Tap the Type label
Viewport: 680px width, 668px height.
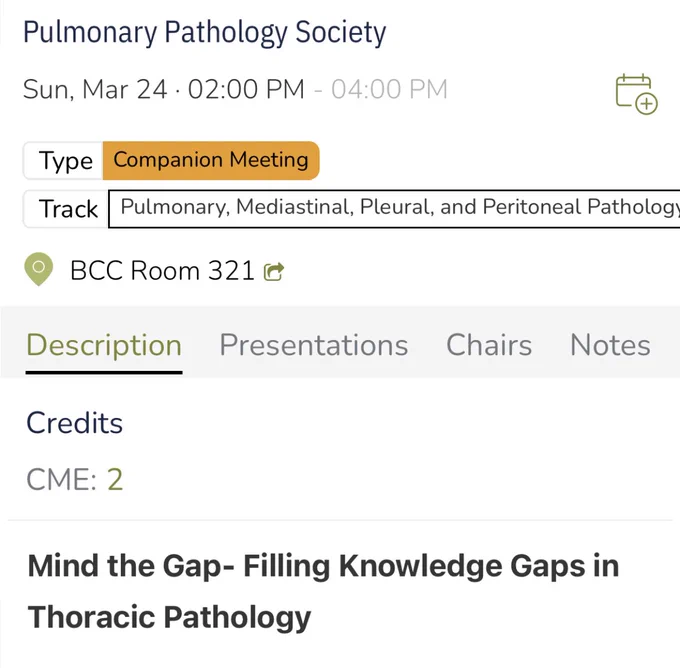[65, 161]
